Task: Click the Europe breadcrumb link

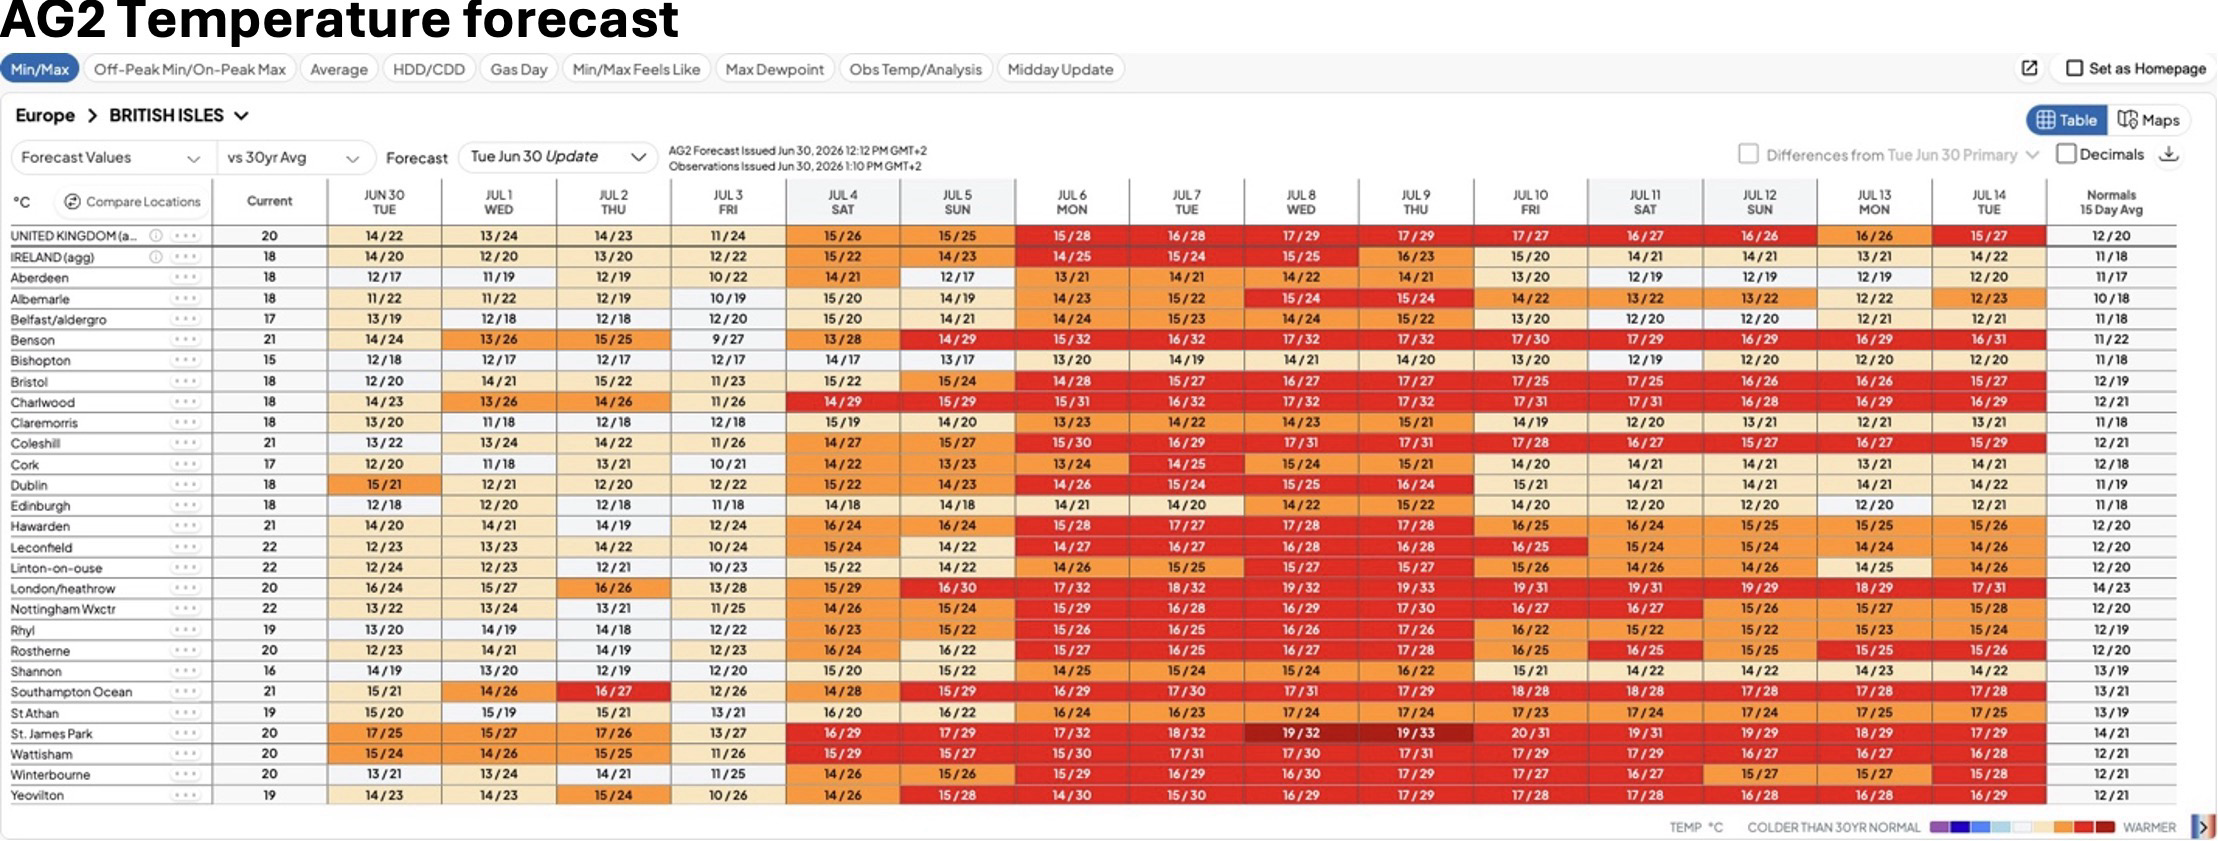Action: click(45, 115)
